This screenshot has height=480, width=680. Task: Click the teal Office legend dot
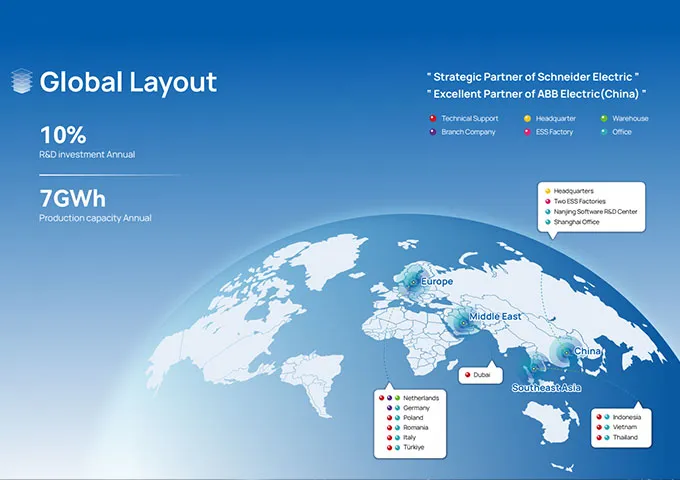pos(604,132)
